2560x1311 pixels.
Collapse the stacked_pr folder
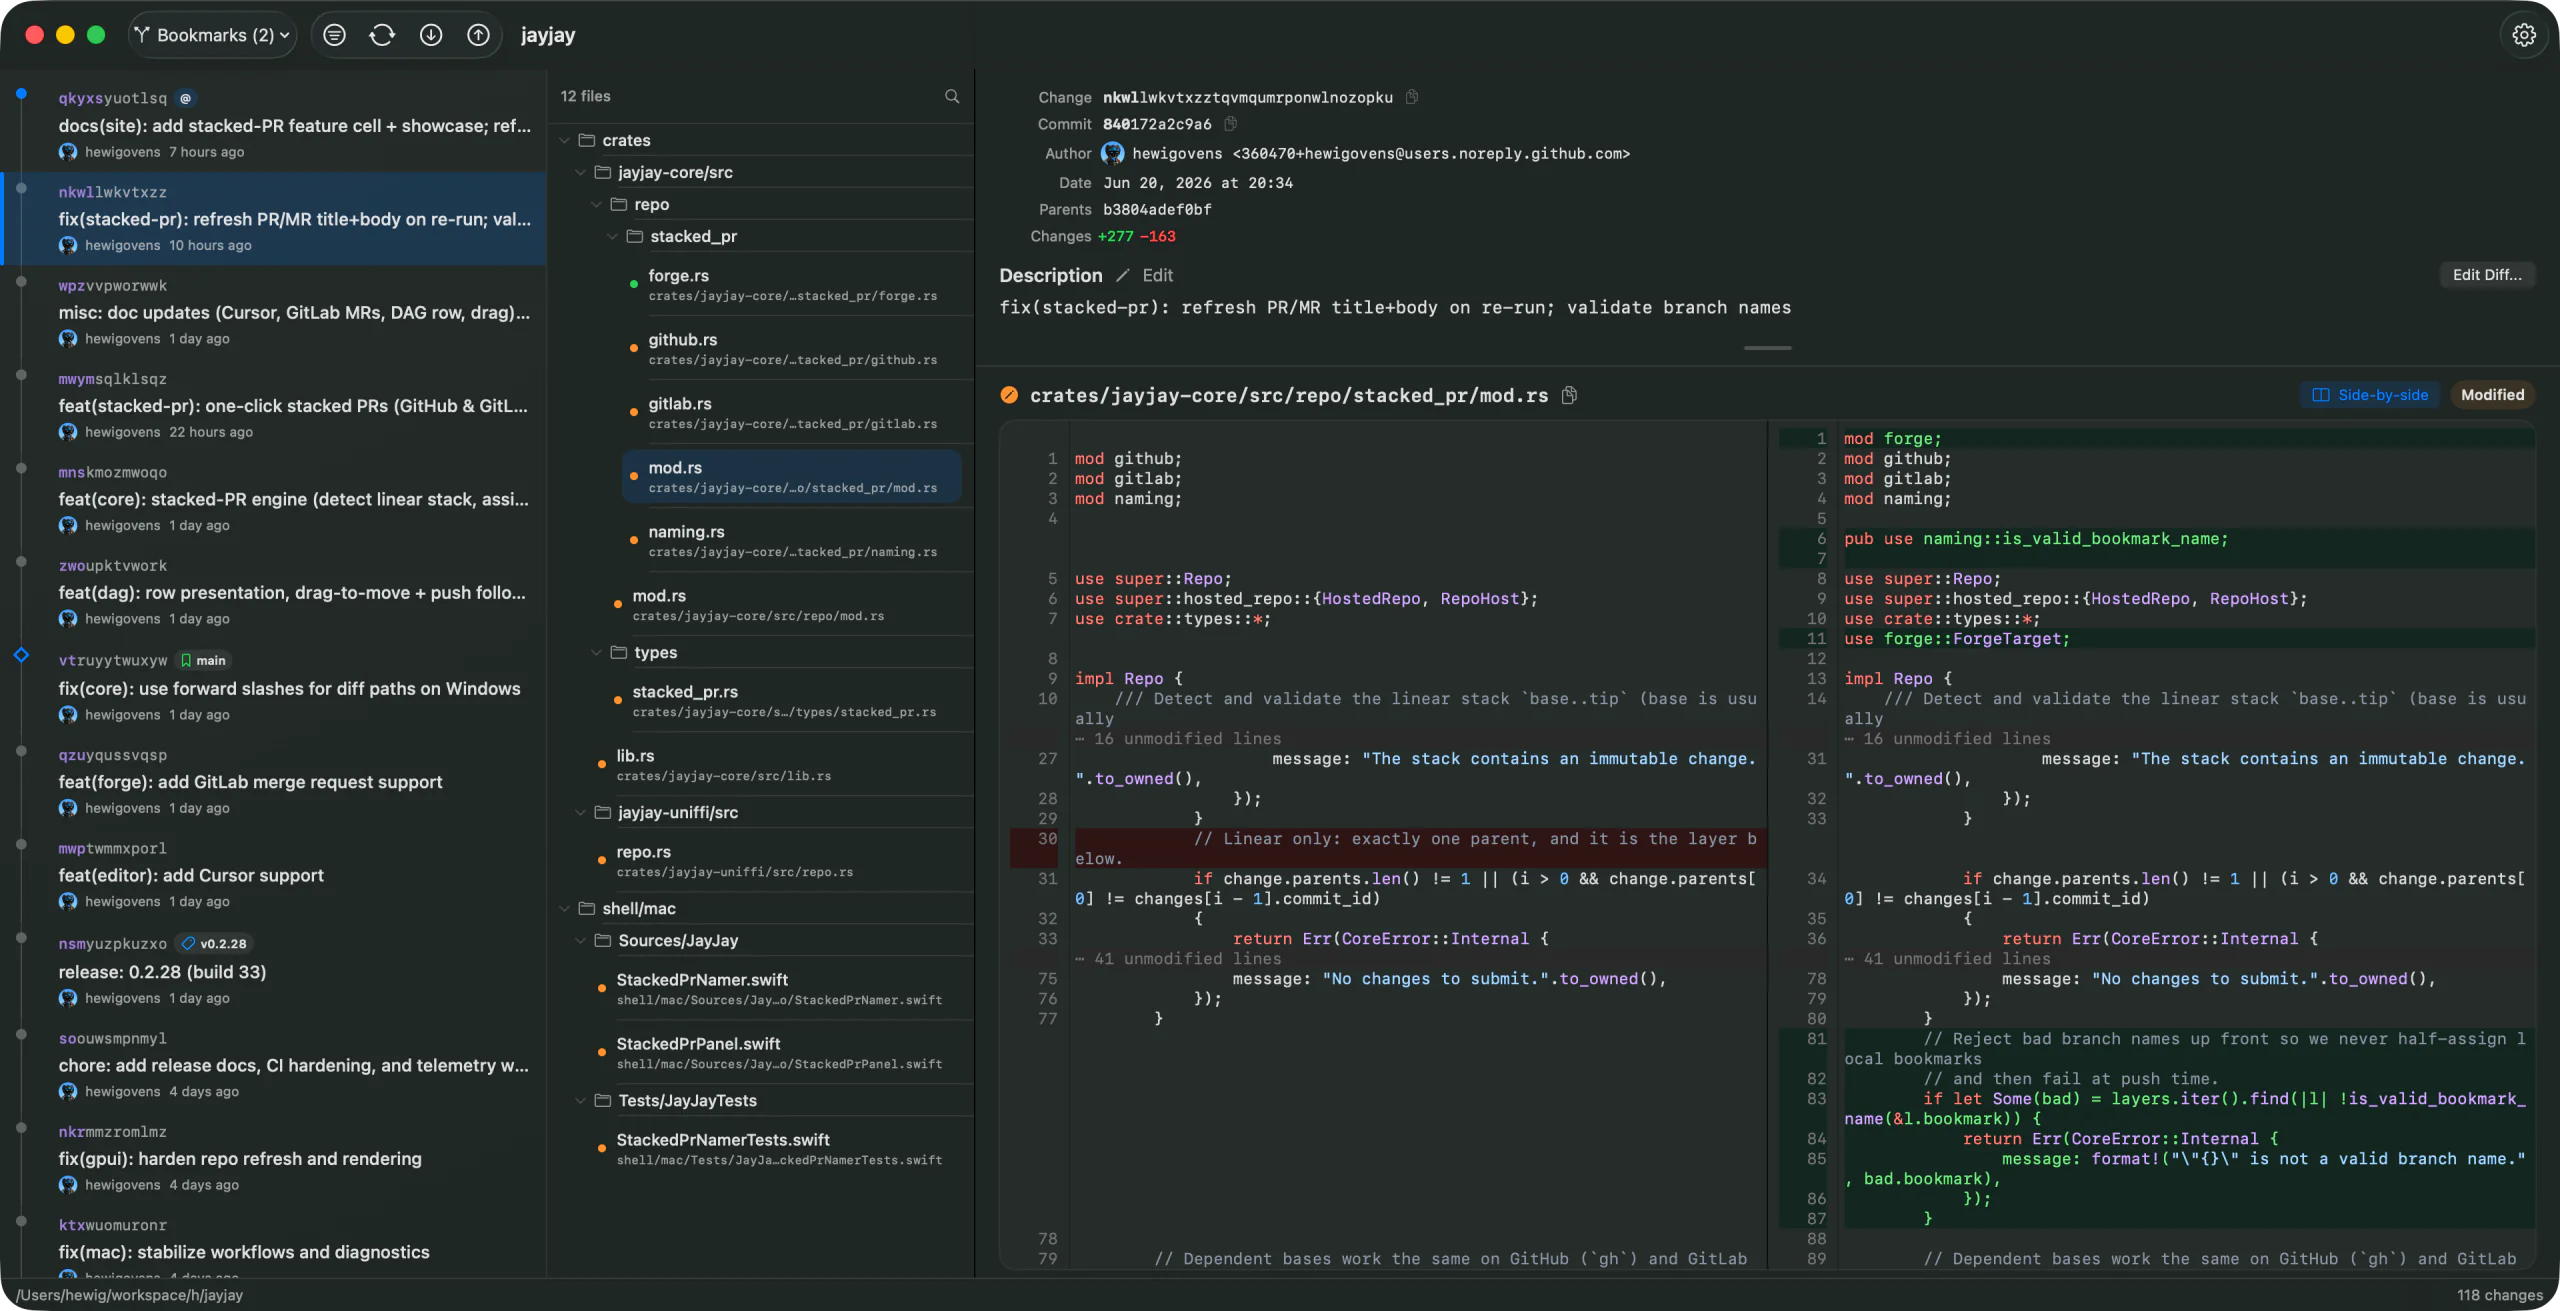point(613,236)
